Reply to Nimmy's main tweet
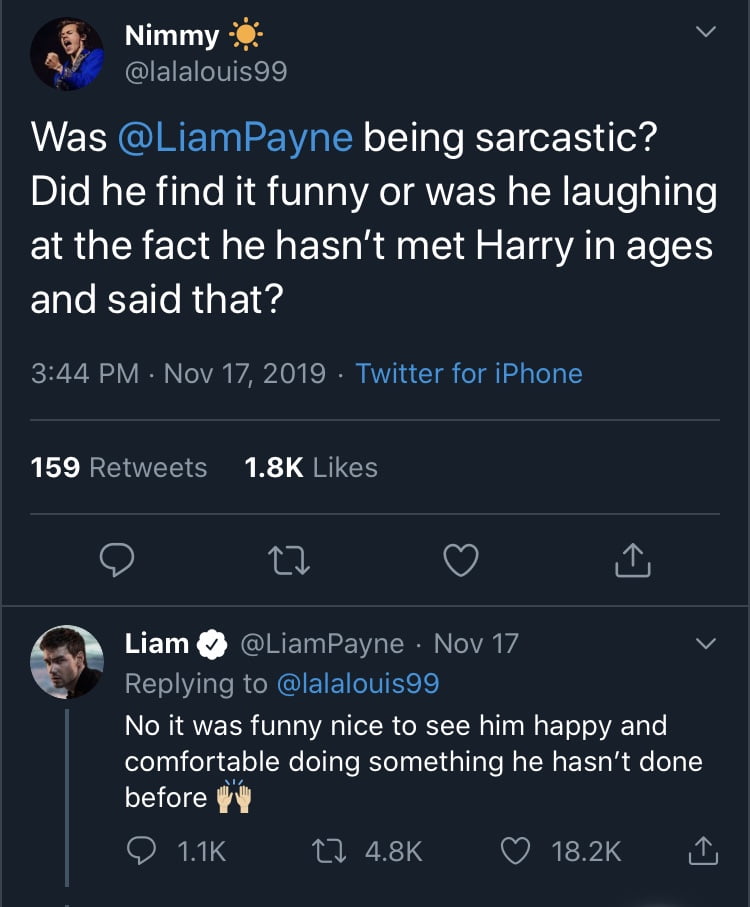 pos(117,562)
